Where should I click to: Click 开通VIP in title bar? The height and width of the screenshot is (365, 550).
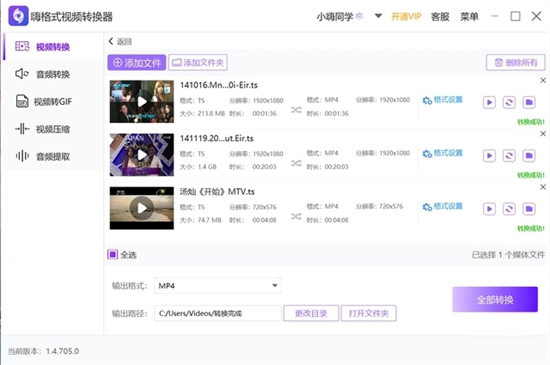pos(406,16)
